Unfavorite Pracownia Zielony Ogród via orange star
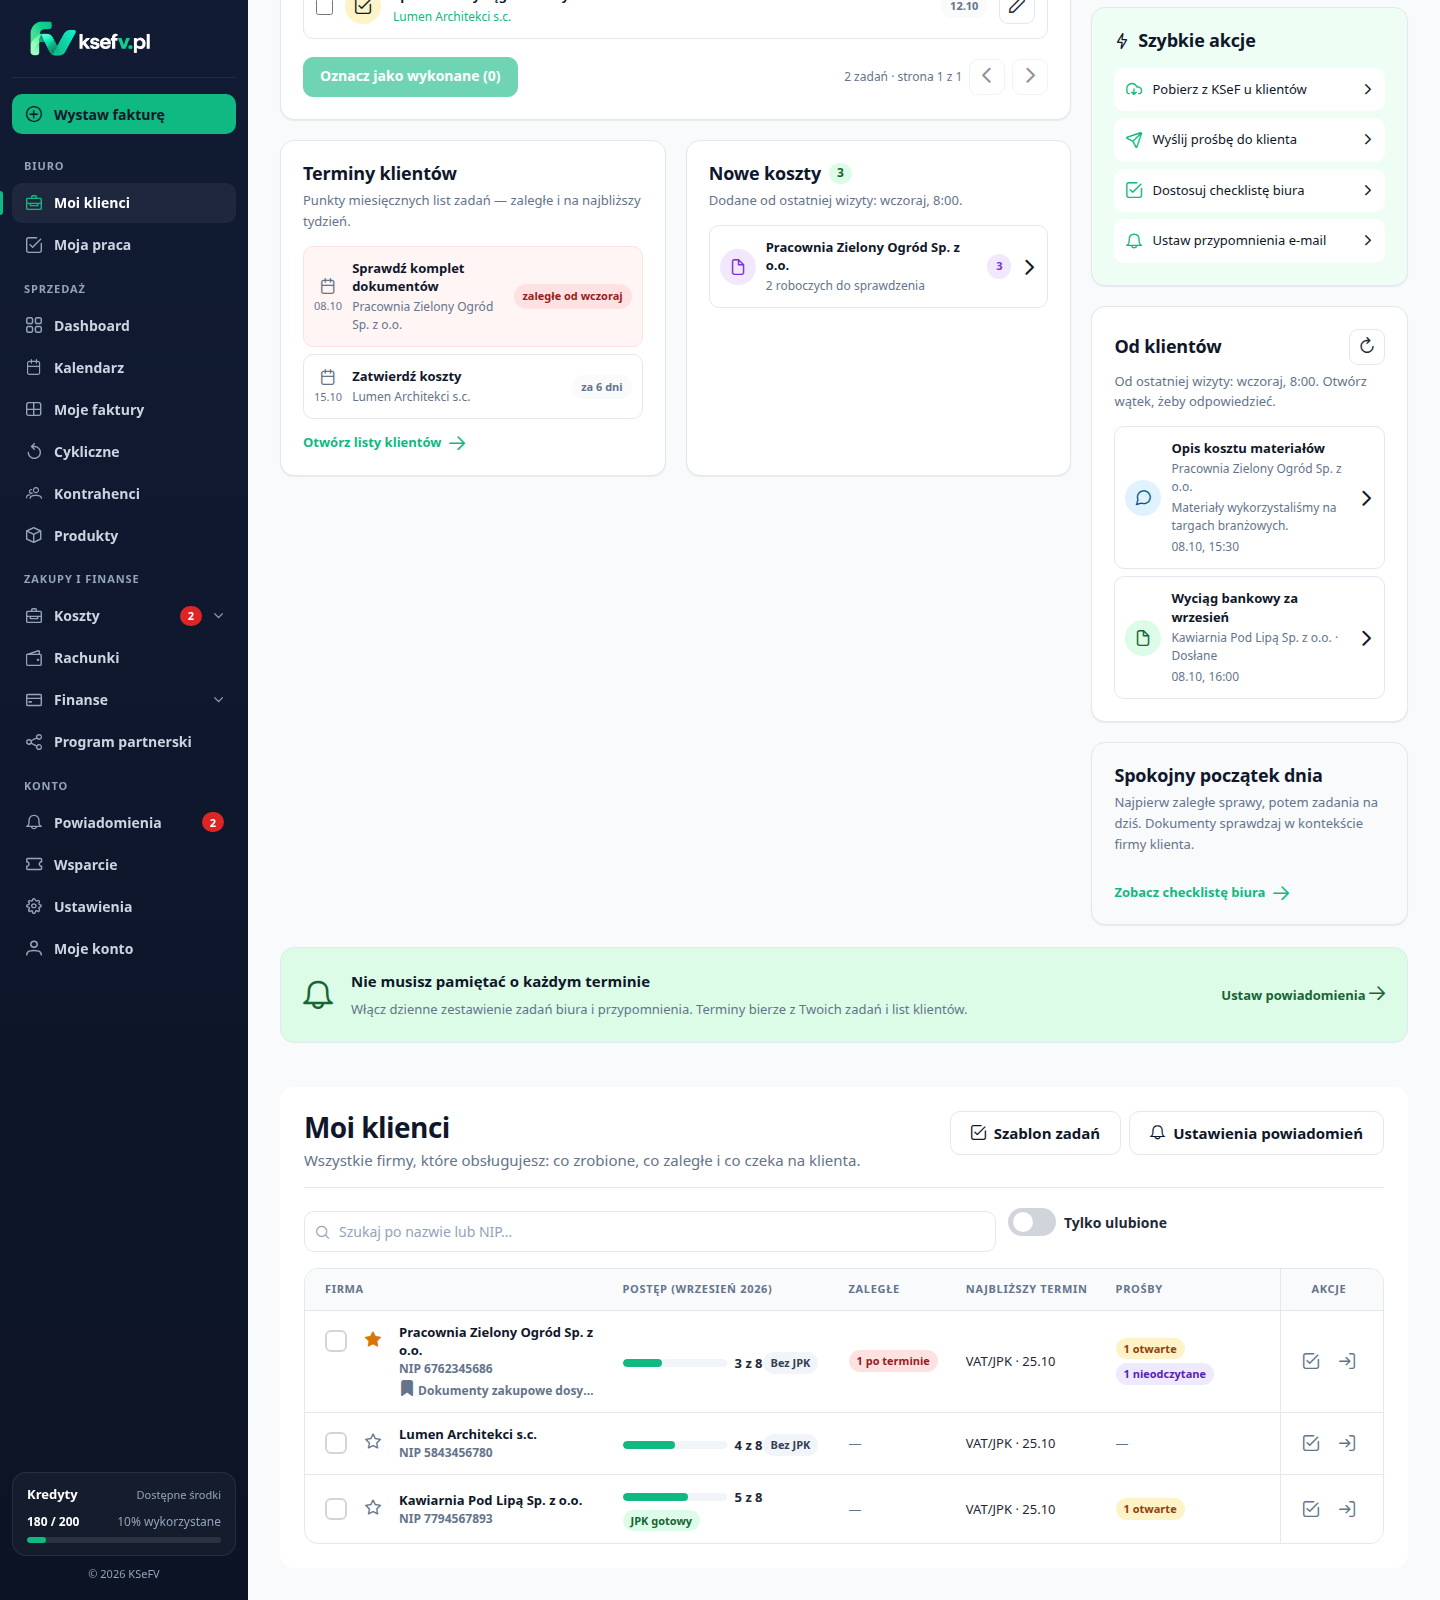This screenshot has height=1600, width=1440. (373, 1340)
